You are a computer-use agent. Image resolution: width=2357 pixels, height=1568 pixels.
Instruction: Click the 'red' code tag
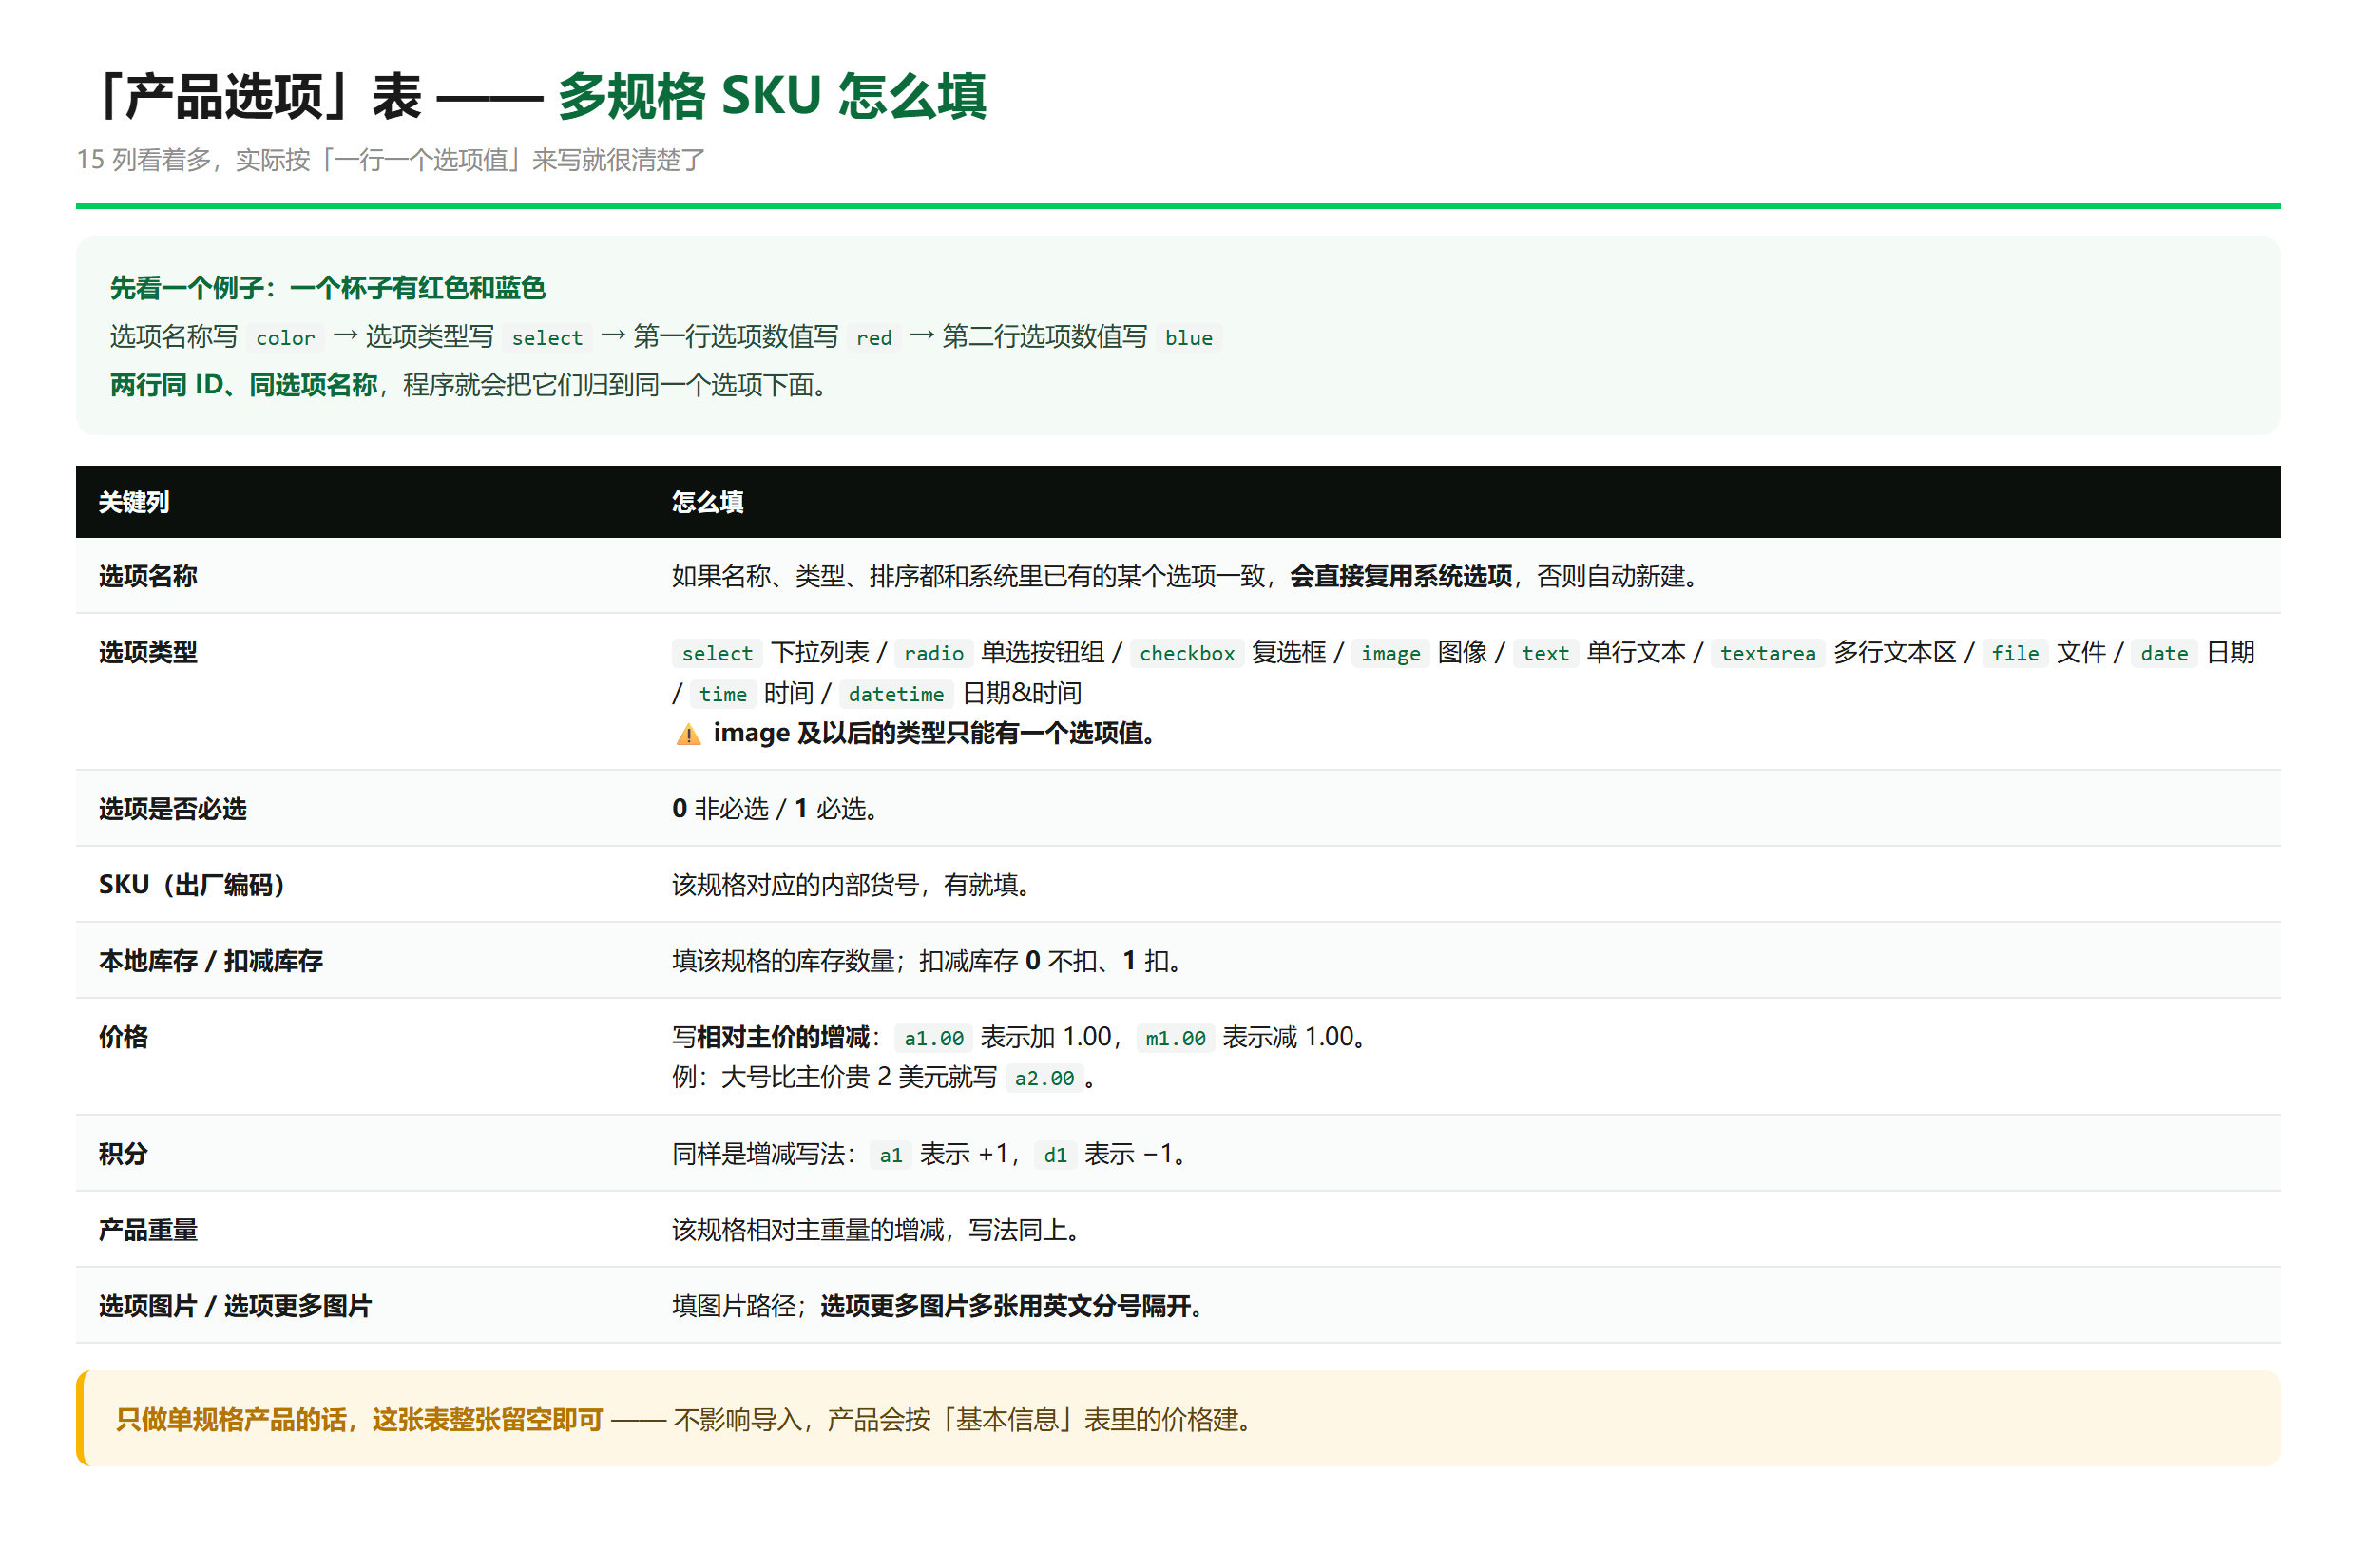[x=873, y=338]
